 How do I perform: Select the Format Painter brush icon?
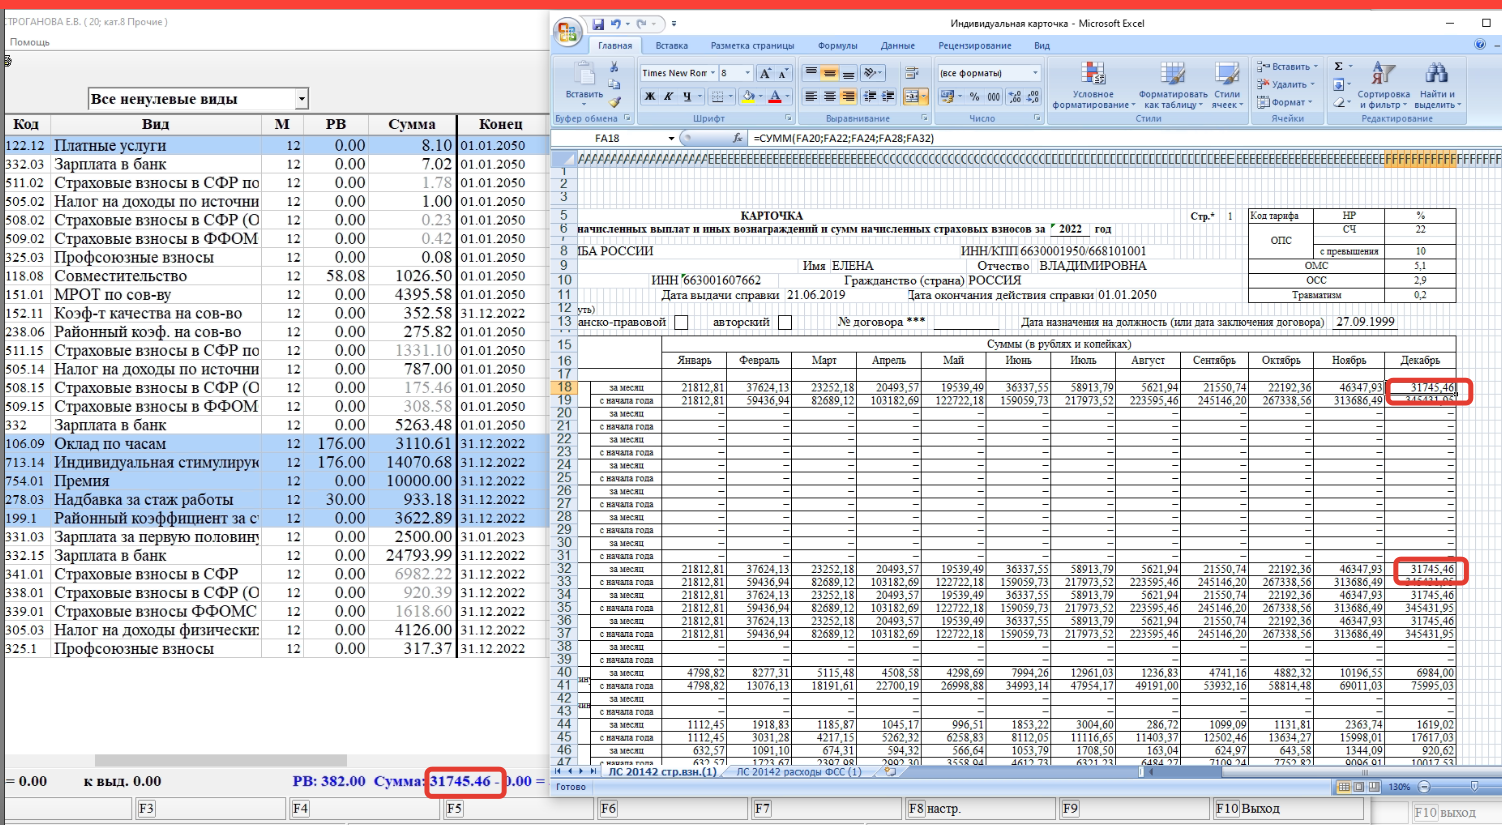[x=614, y=102]
